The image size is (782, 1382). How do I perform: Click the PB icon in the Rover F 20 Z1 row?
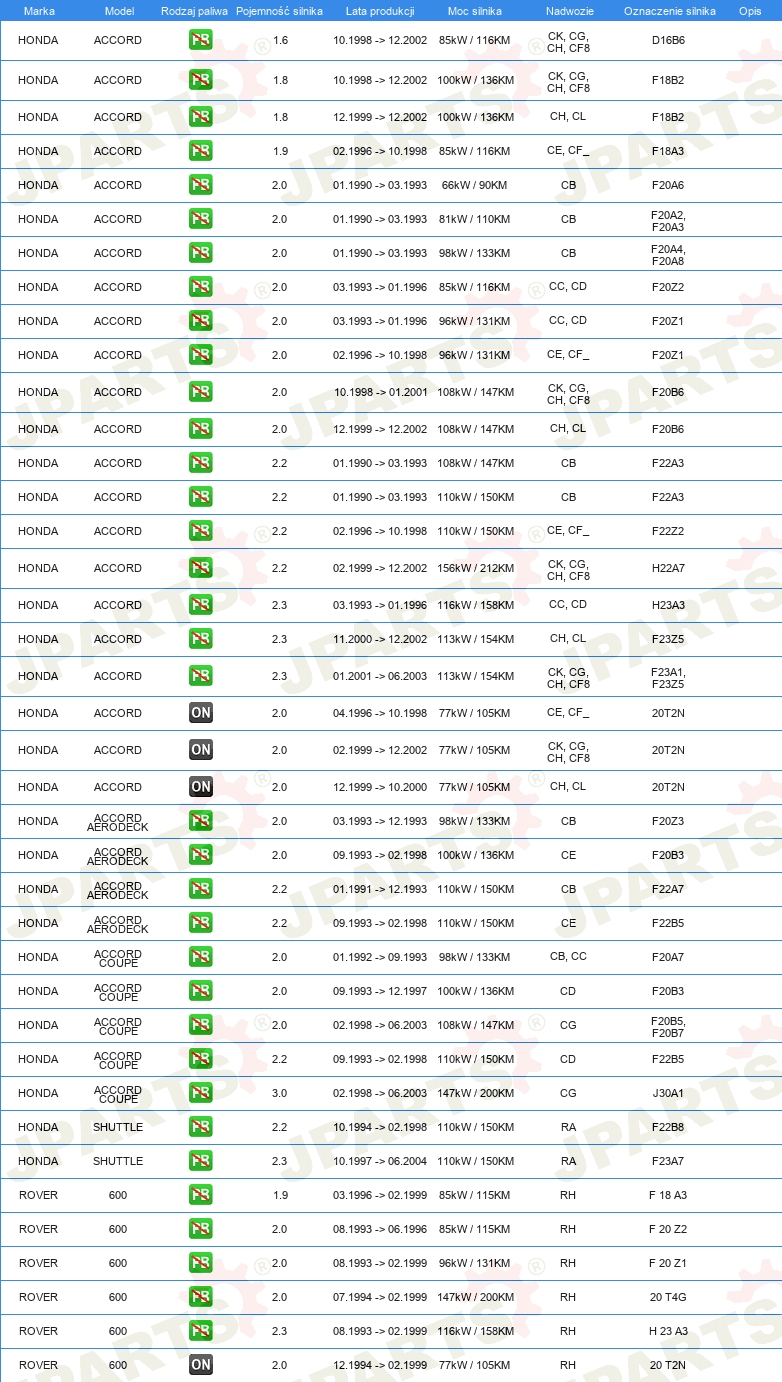201,1263
